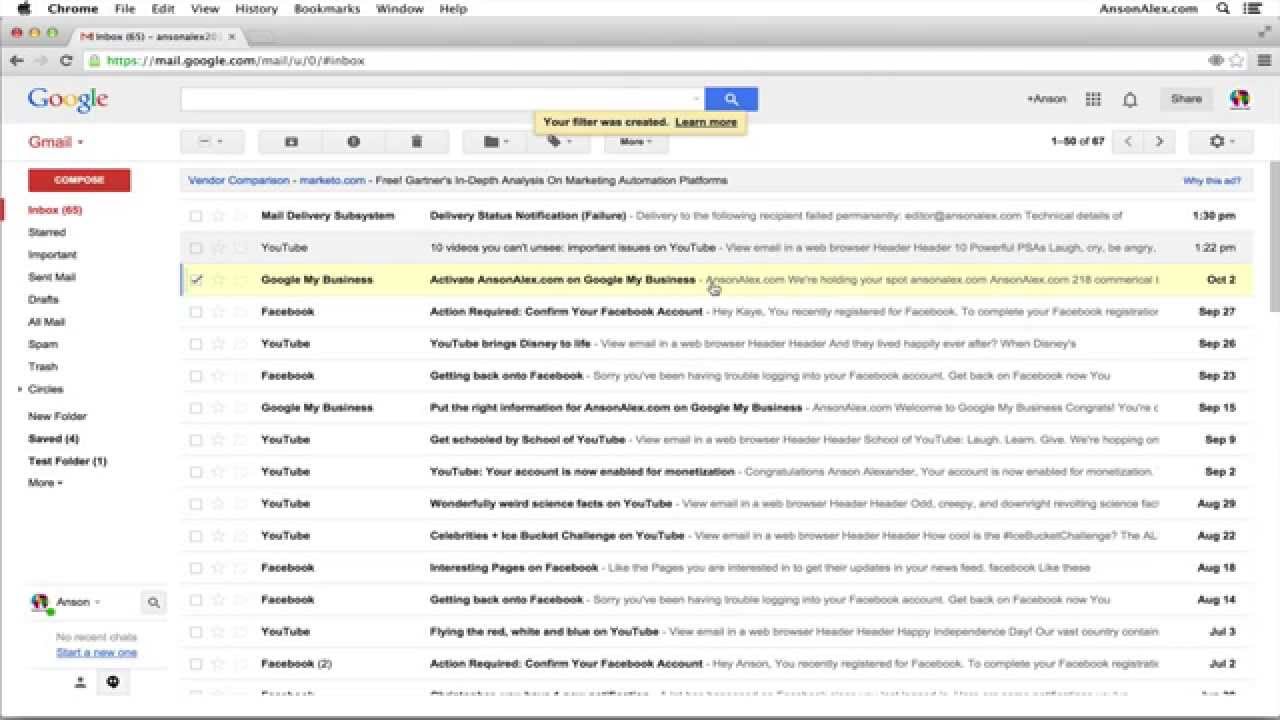Viewport: 1280px width, 720px height.
Task: Open the Google apps grid
Action: click(1093, 99)
